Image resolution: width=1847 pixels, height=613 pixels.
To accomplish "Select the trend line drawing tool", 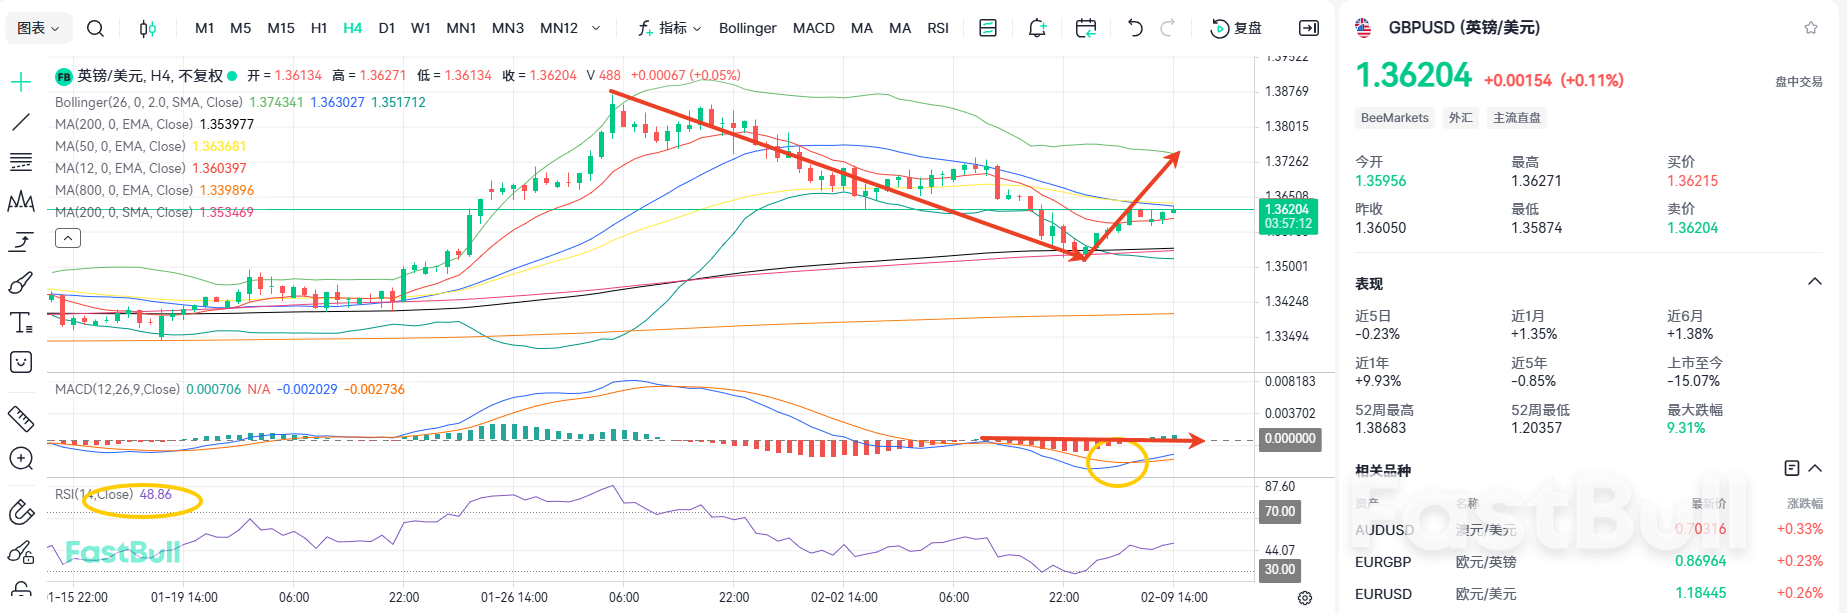I will tap(20, 122).
